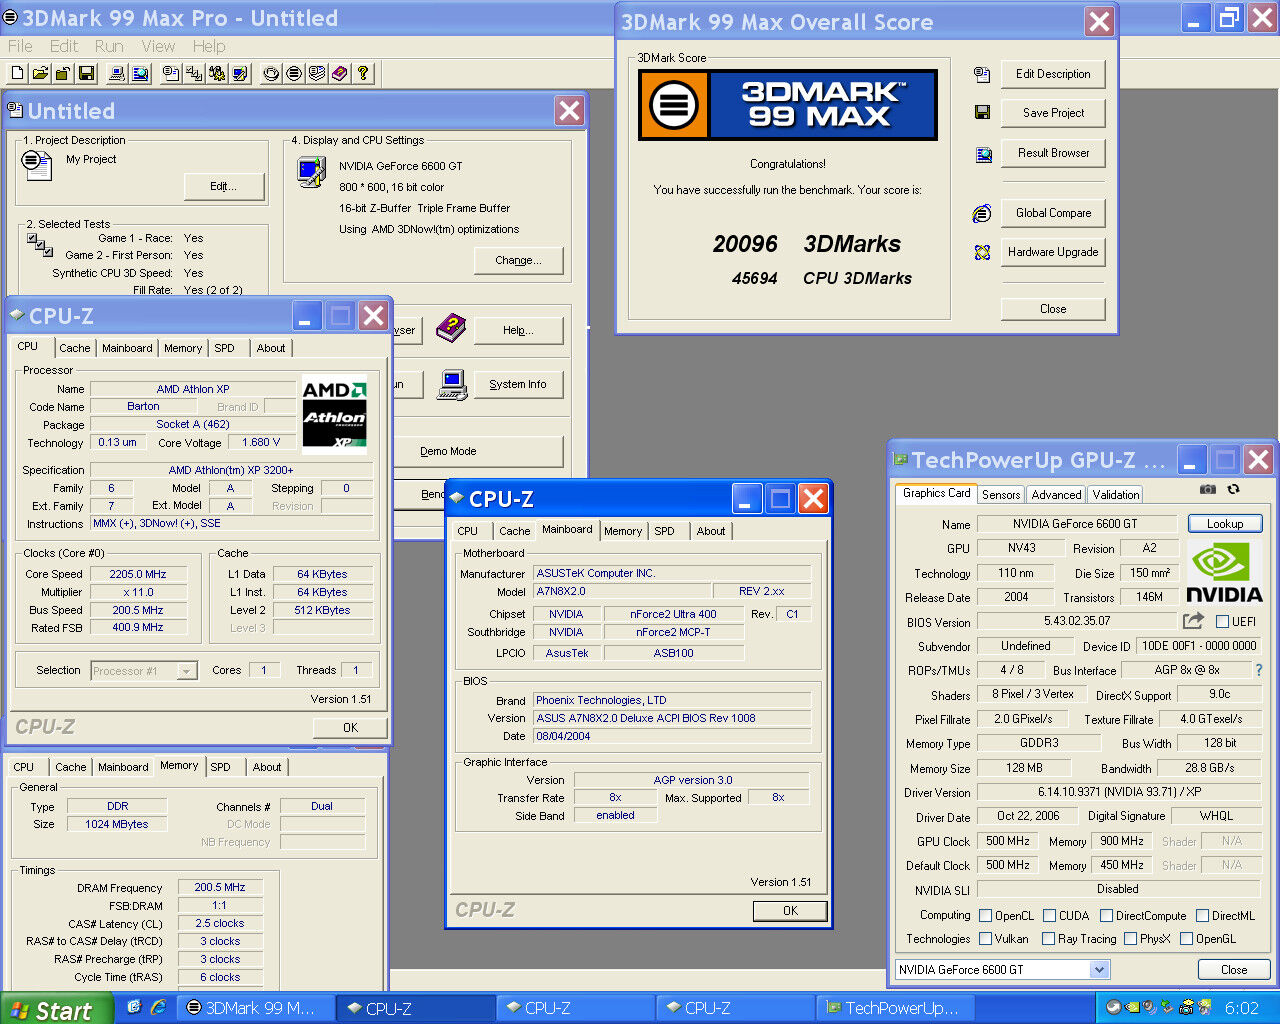Open the NVIDIA GeForce 6600 GT dropdown in GPU-Z
Screen dimensions: 1280x1024
tap(1099, 969)
